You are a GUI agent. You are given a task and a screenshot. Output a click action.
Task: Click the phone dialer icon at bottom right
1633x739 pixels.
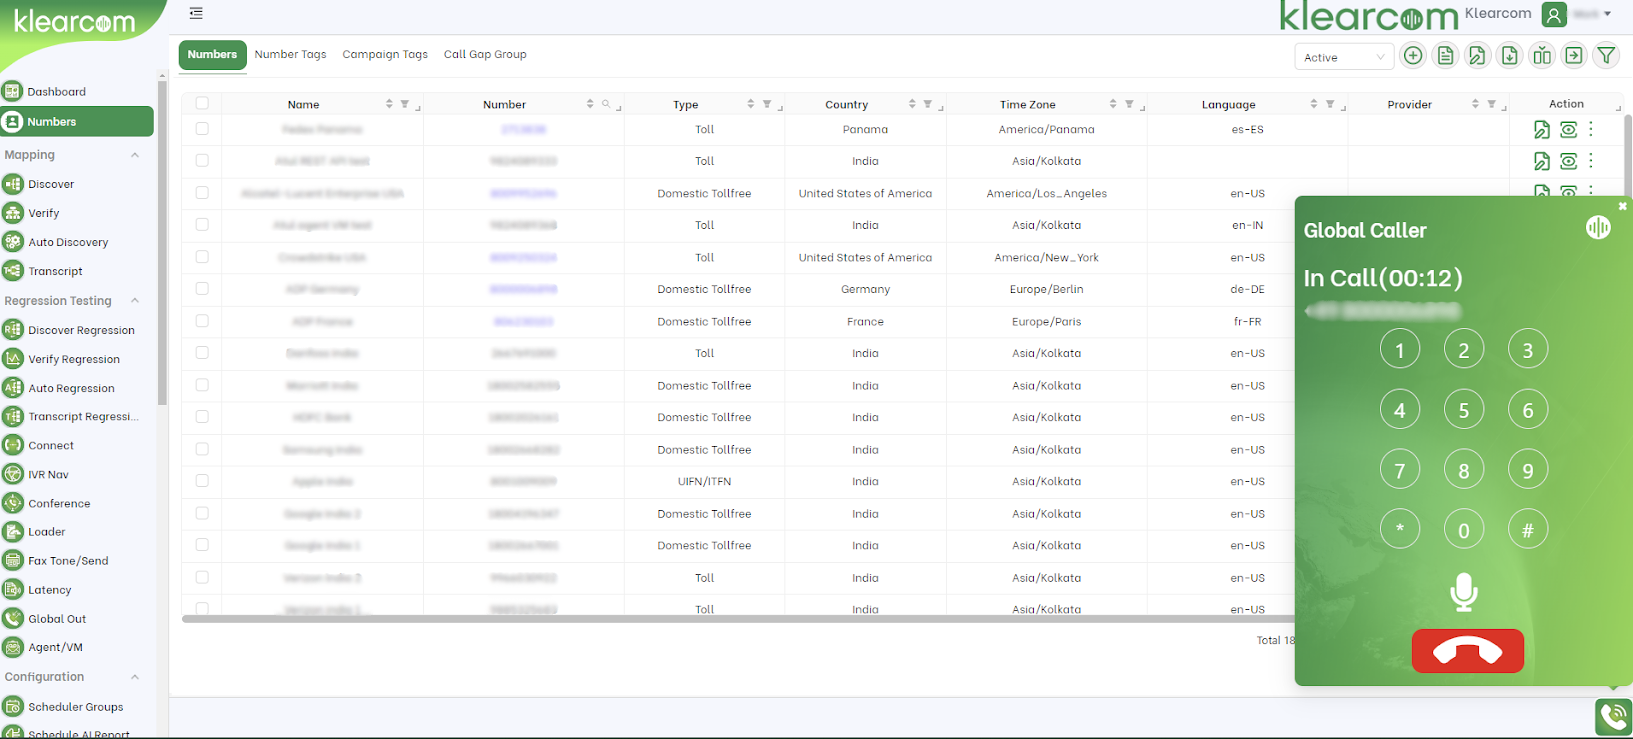click(x=1613, y=717)
